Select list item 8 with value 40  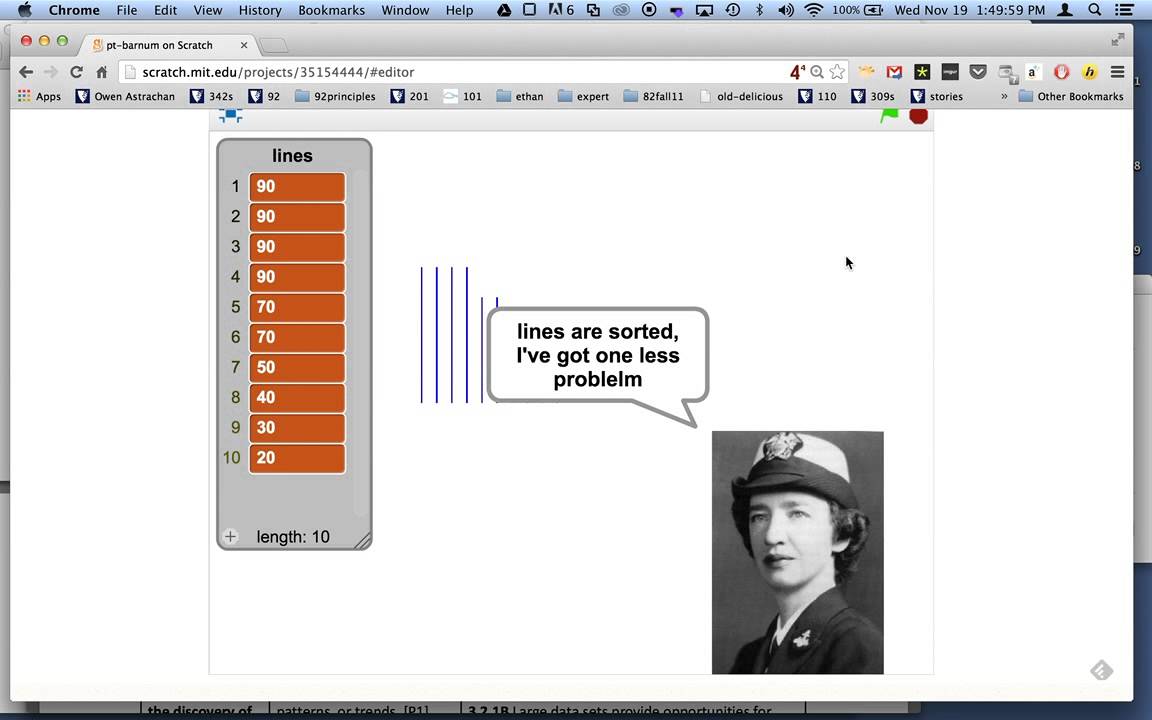pyautogui.click(x=297, y=397)
